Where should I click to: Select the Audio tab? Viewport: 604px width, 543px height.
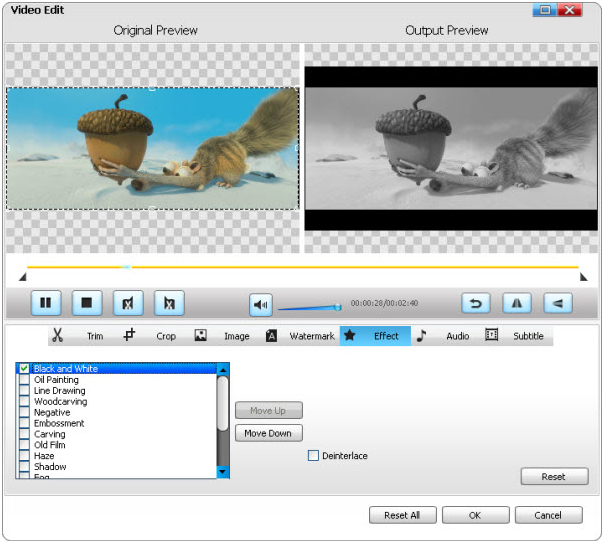click(458, 336)
